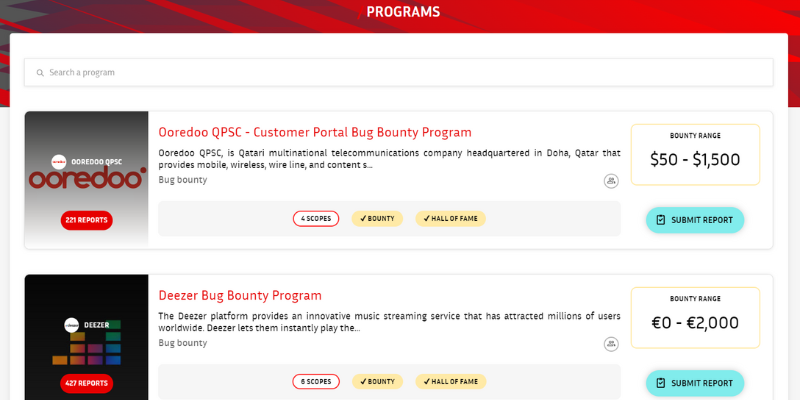The width and height of the screenshot is (800, 400).
Task: Click Bug bounty label under Ooredoo description
Action: tap(183, 180)
